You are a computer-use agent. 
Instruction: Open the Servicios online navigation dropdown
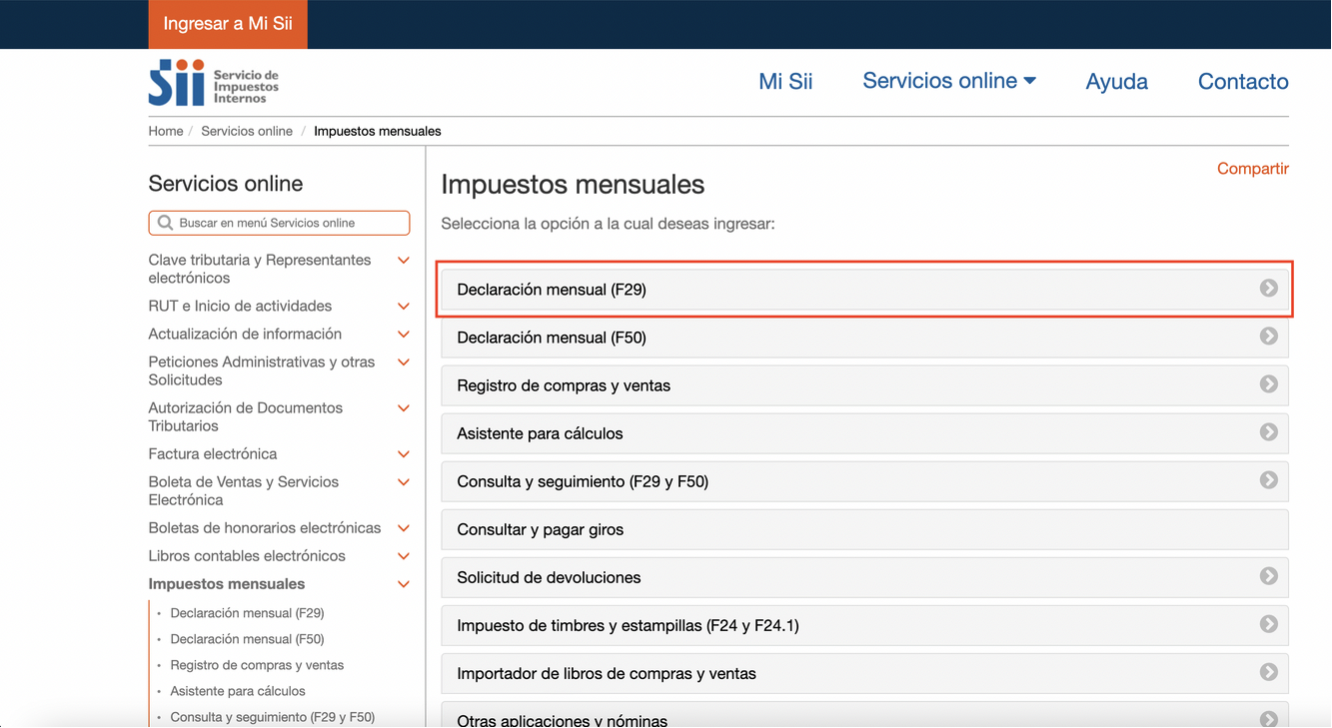[948, 80]
